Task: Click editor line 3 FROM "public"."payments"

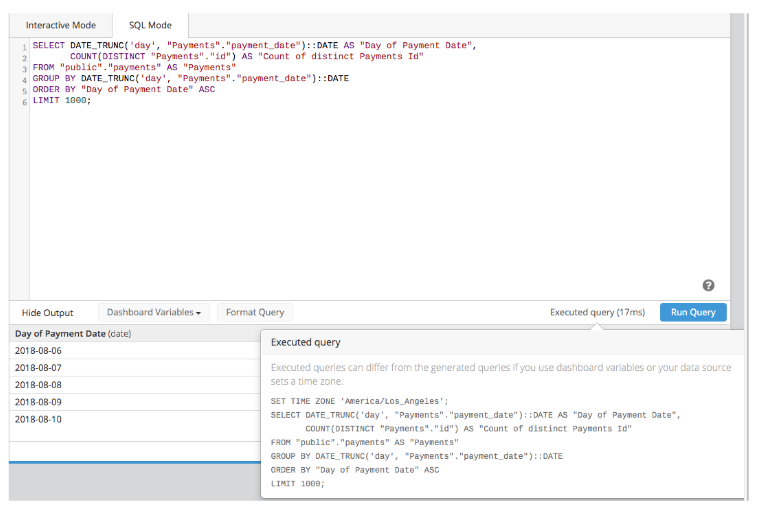Action: click(134, 67)
